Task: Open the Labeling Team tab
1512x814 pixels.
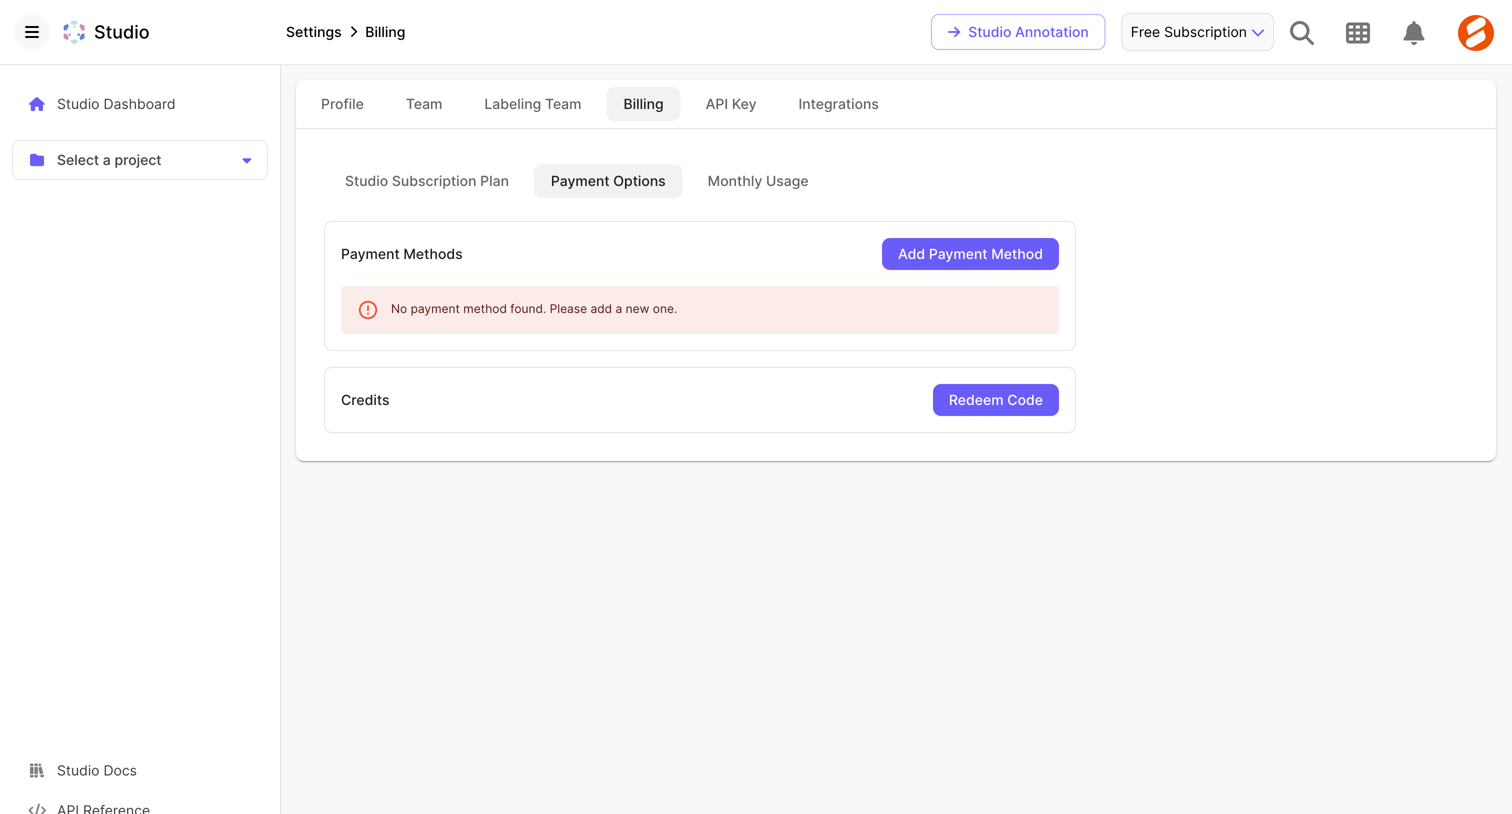Action: click(x=532, y=104)
